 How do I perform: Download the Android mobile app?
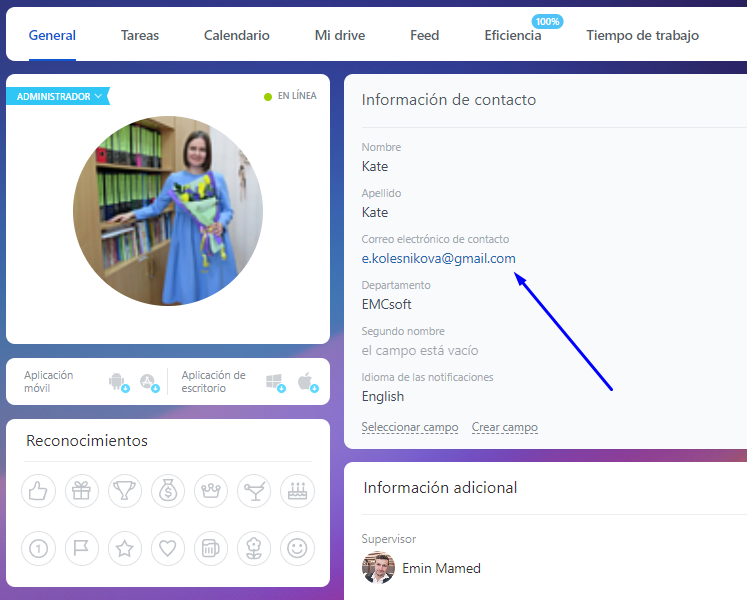point(118,381)
